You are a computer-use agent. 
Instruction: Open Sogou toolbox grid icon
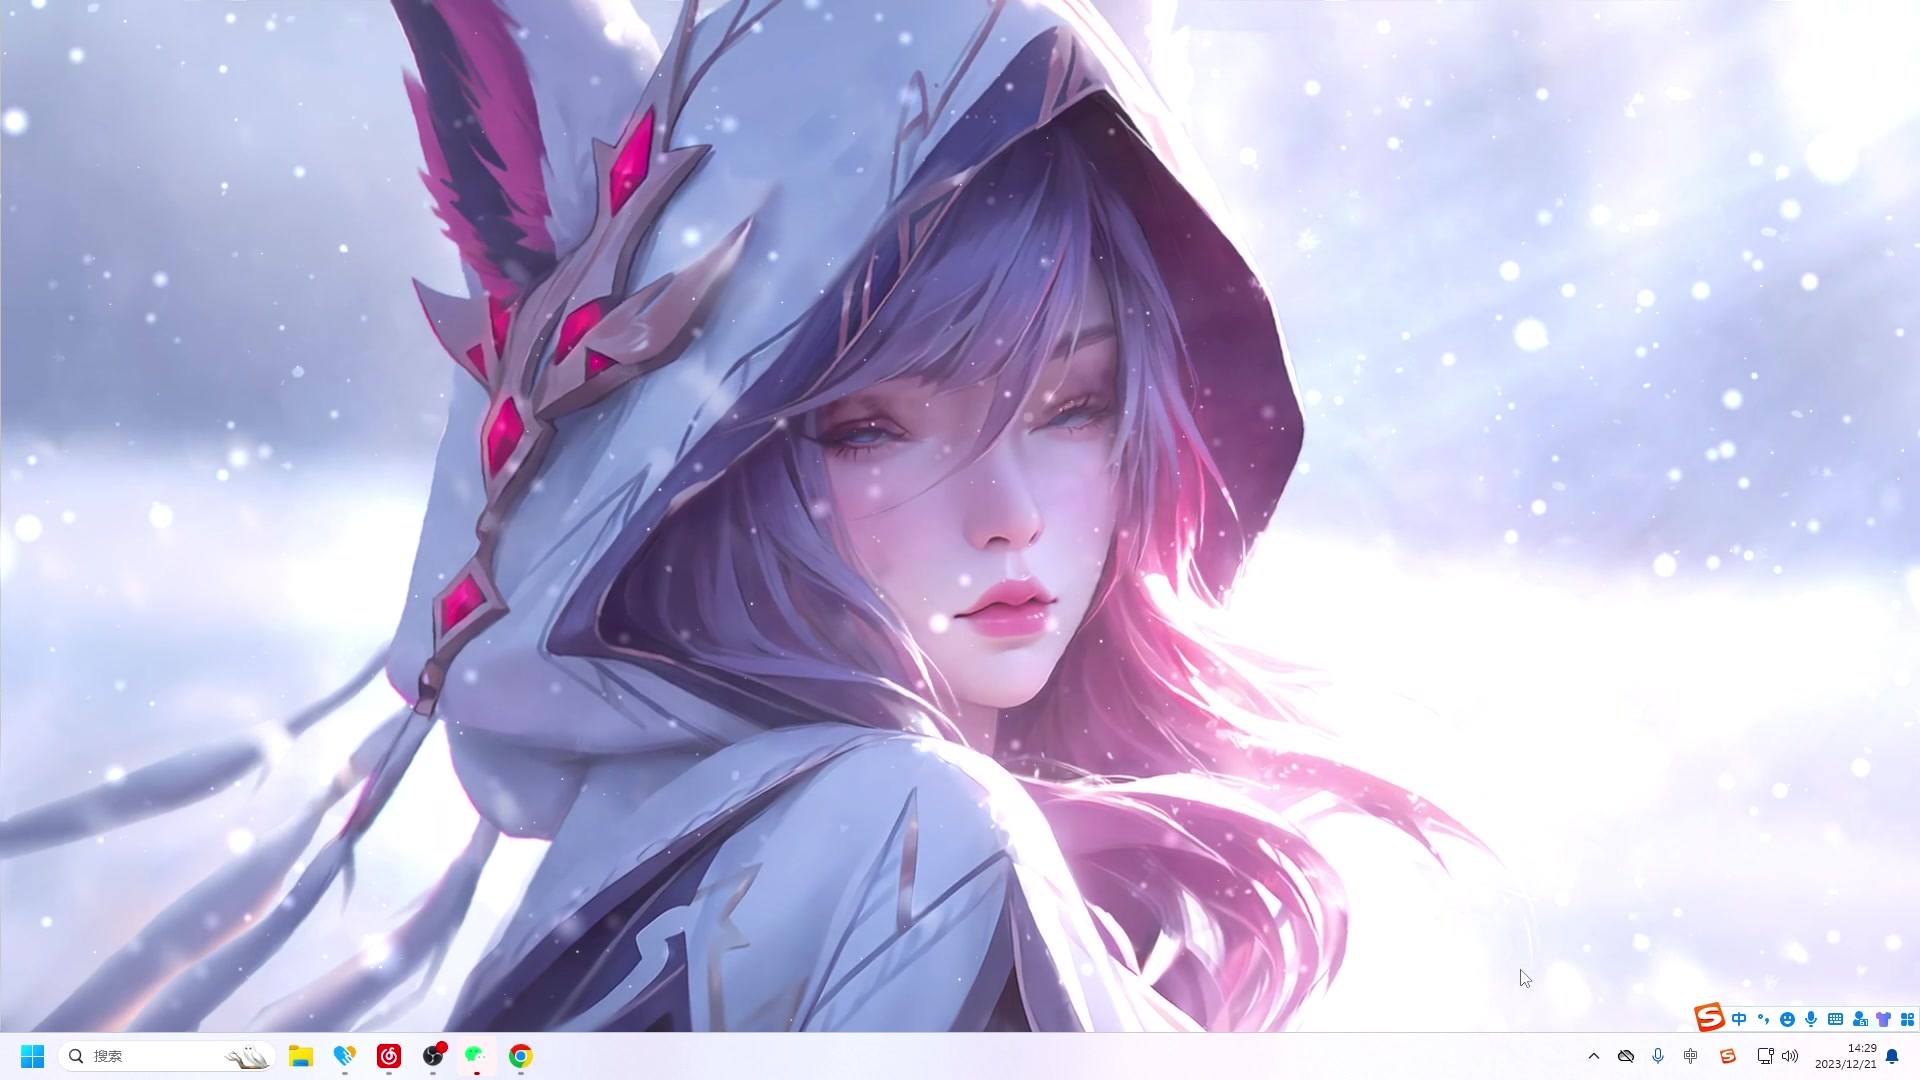tap(1907, 1019)
